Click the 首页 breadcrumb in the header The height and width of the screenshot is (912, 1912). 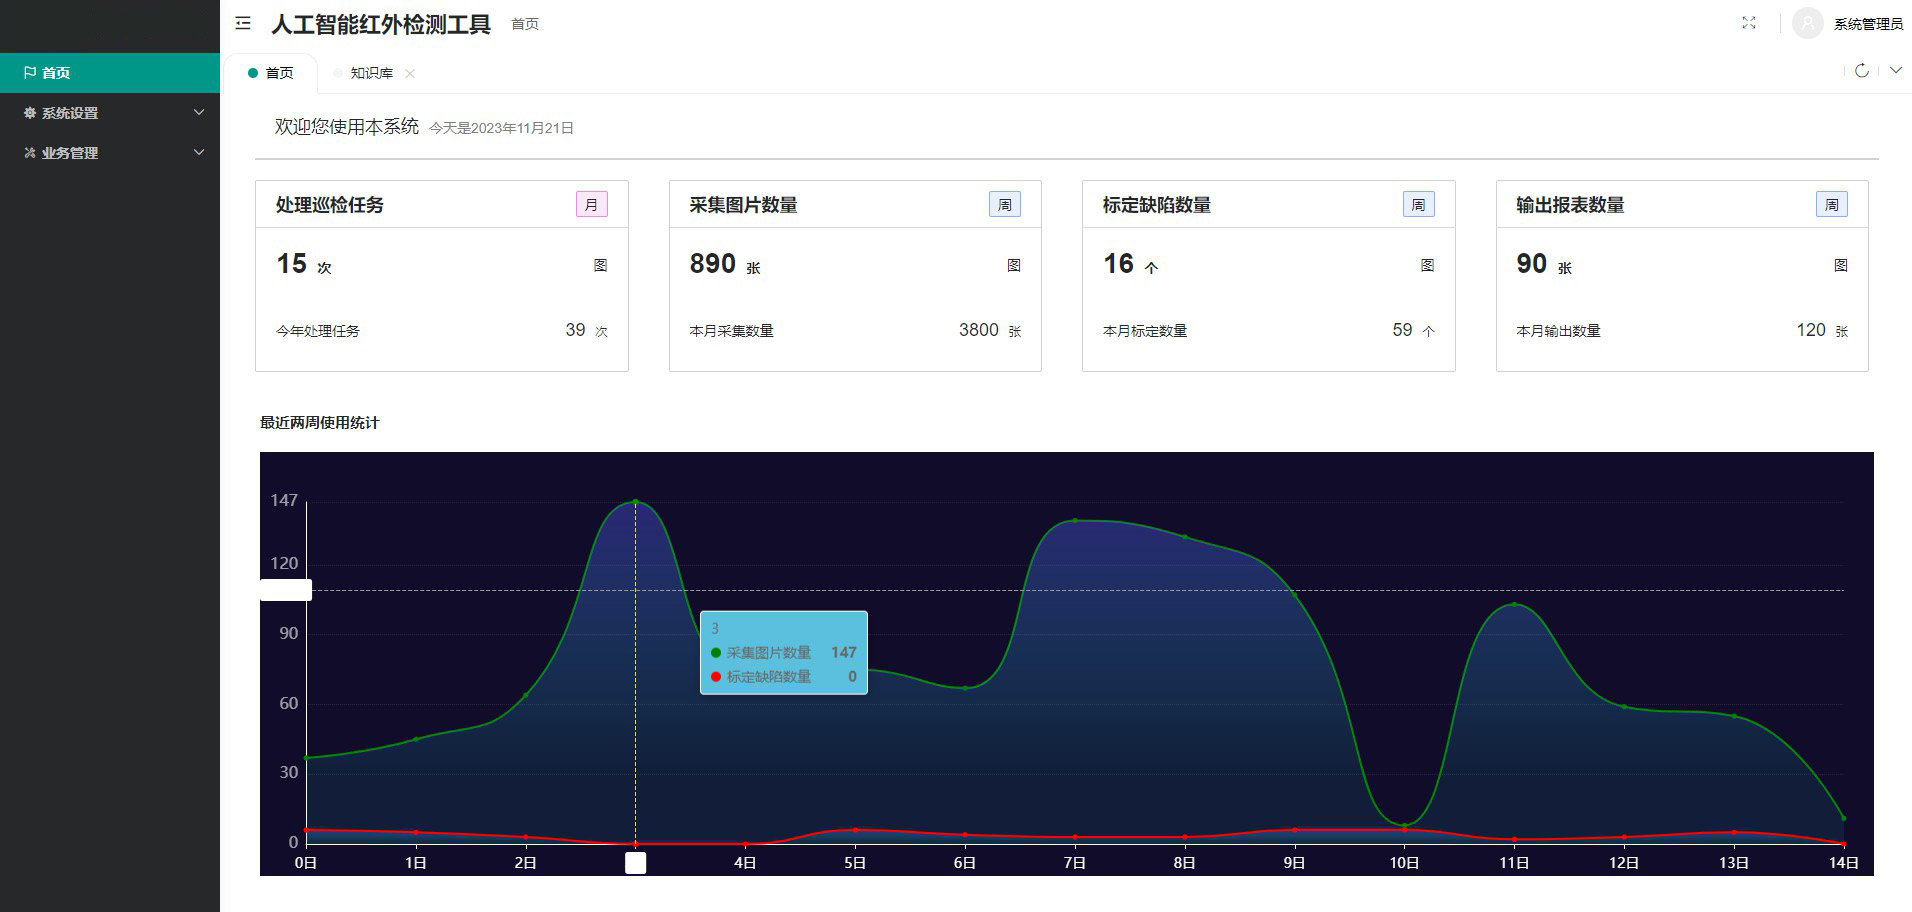tap(525, 24)
